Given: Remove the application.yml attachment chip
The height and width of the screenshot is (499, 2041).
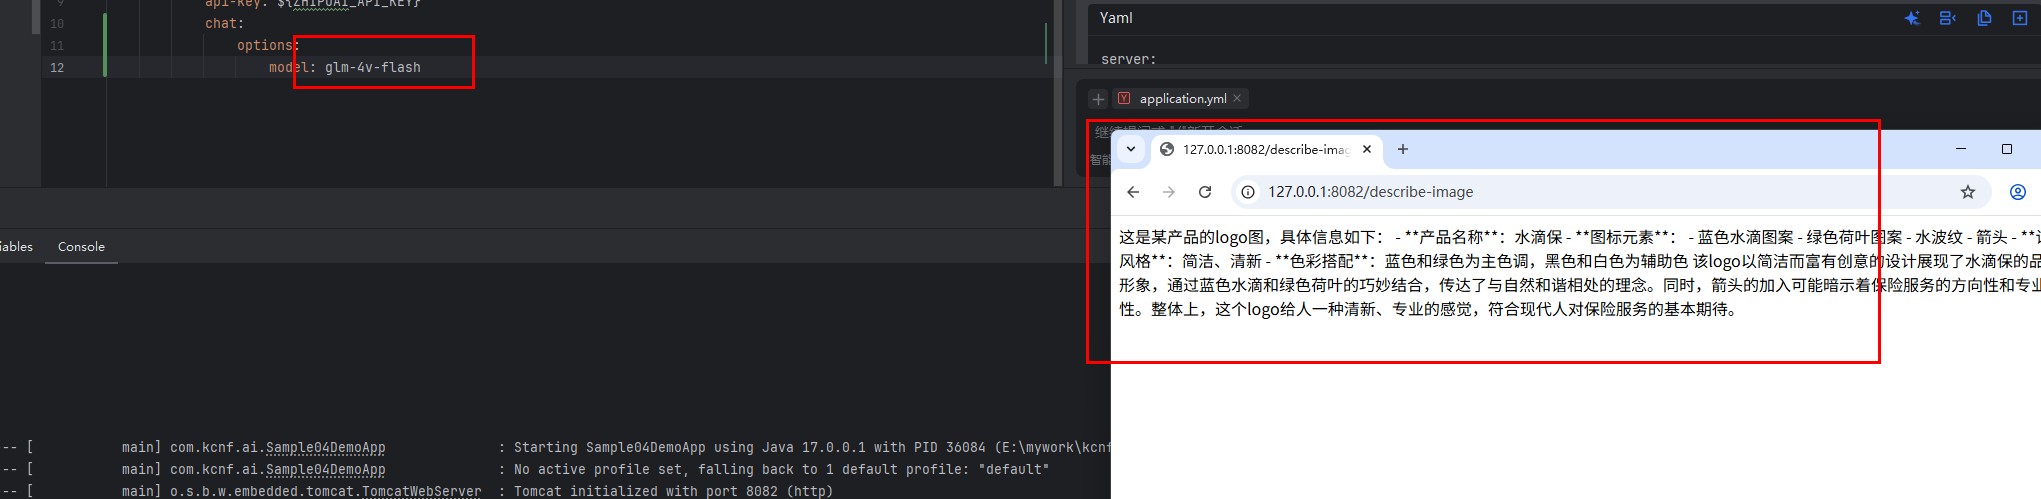Looking at the screenshot, I should 1237,98.
